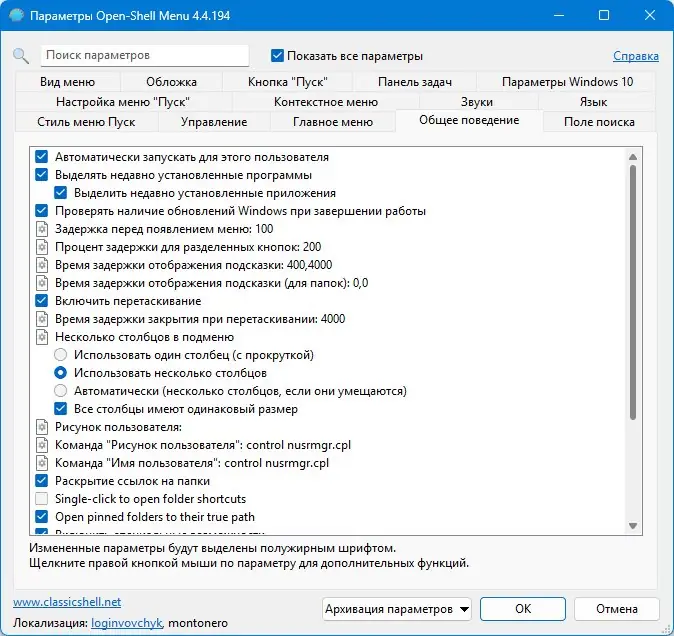Open the 'Справка' help link
674x636 pixels.
coord(636,56)
